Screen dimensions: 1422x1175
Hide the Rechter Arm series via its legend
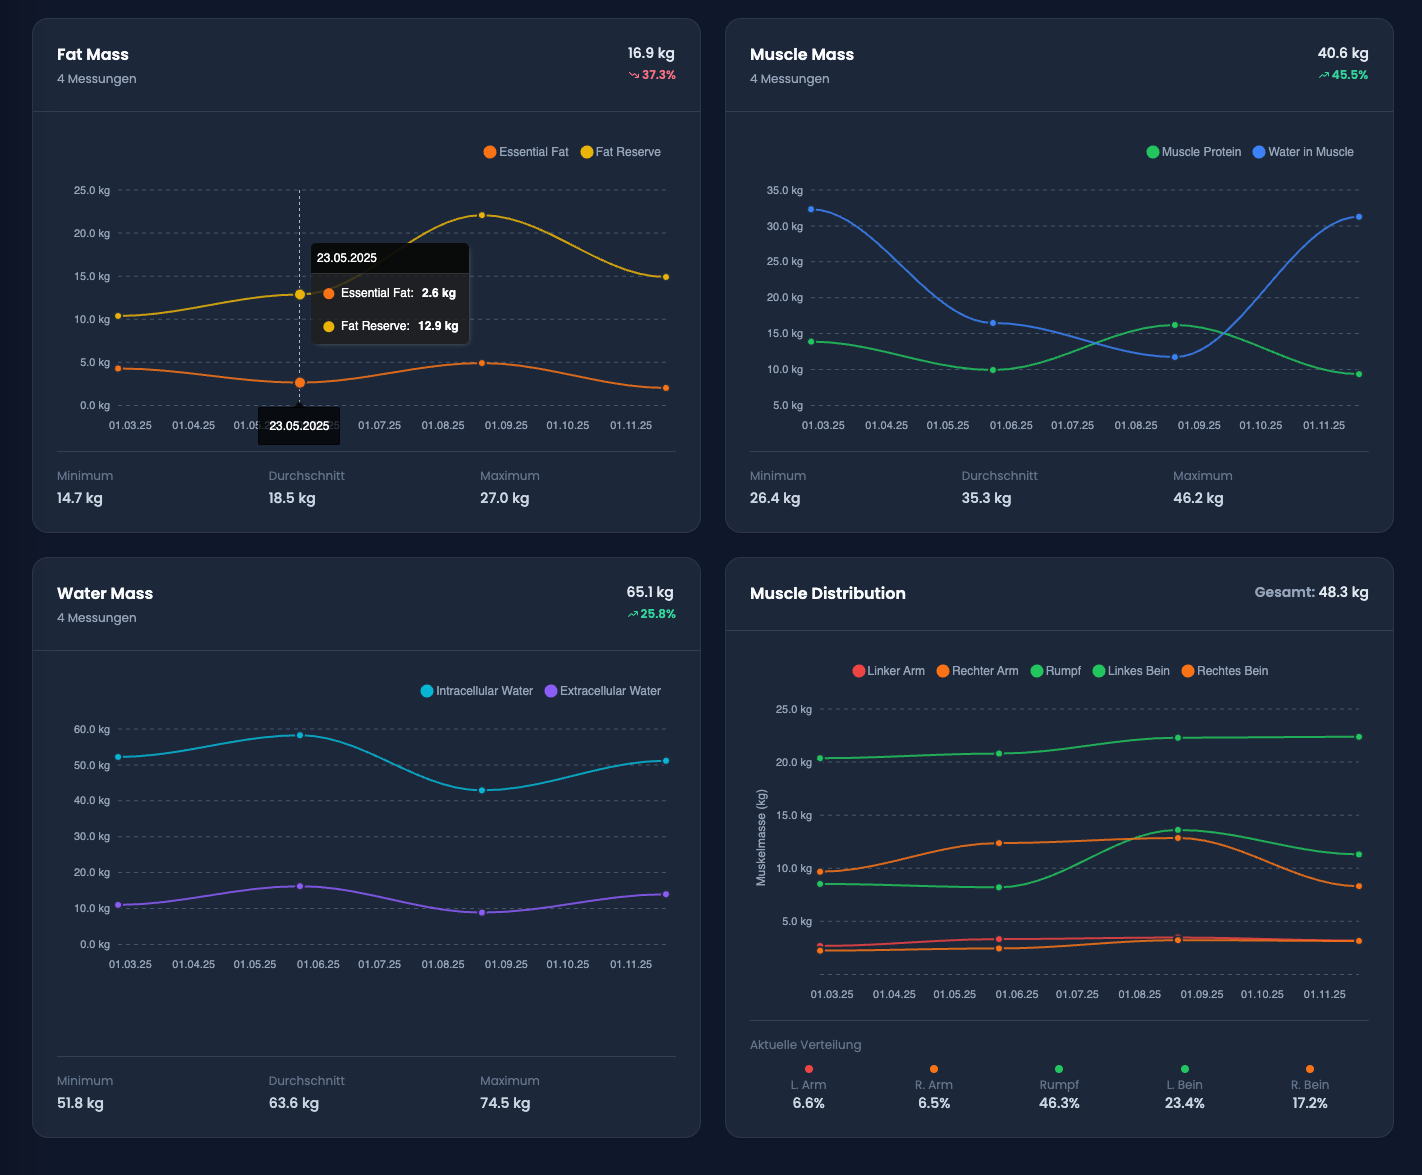(x=943, y=670)
